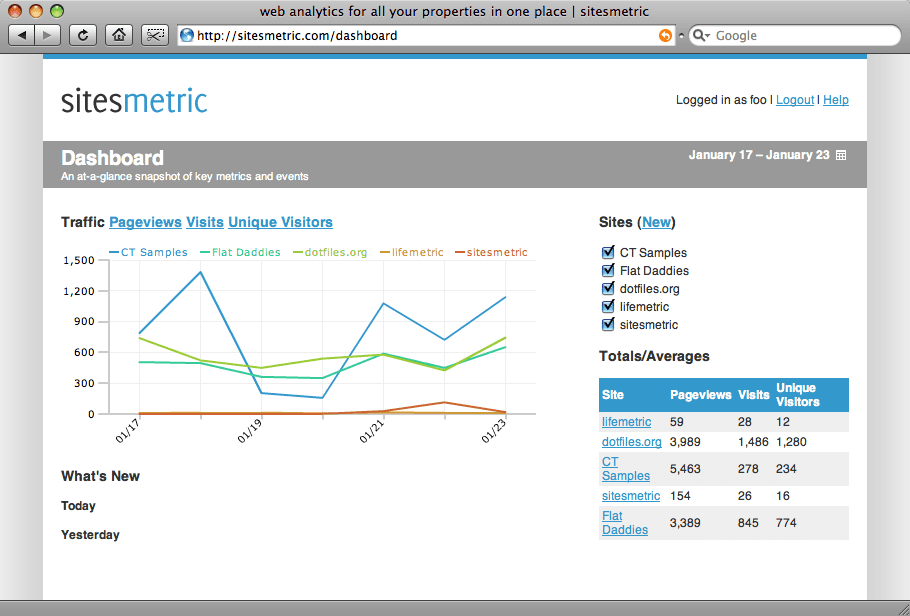Switch the traffic chart to Visits

coord(205,222)
